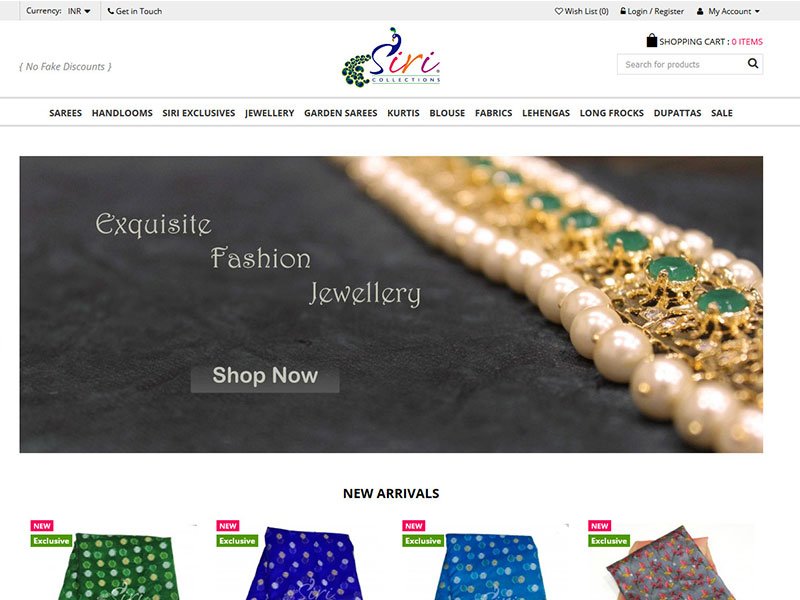Open the green polka dot saree thumbnail
This screenshot has width=800, height=600.
point(115,561)
